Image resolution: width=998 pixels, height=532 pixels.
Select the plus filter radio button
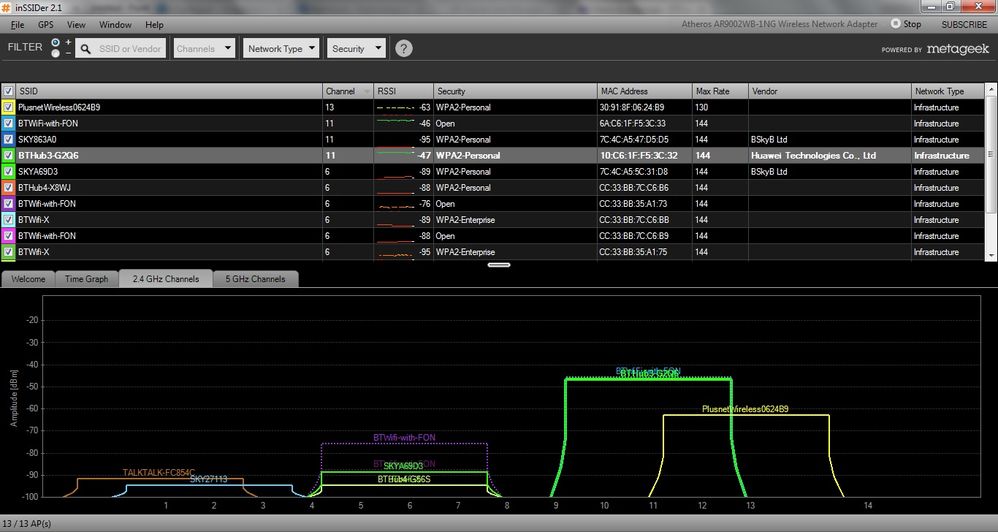(55, 43)
